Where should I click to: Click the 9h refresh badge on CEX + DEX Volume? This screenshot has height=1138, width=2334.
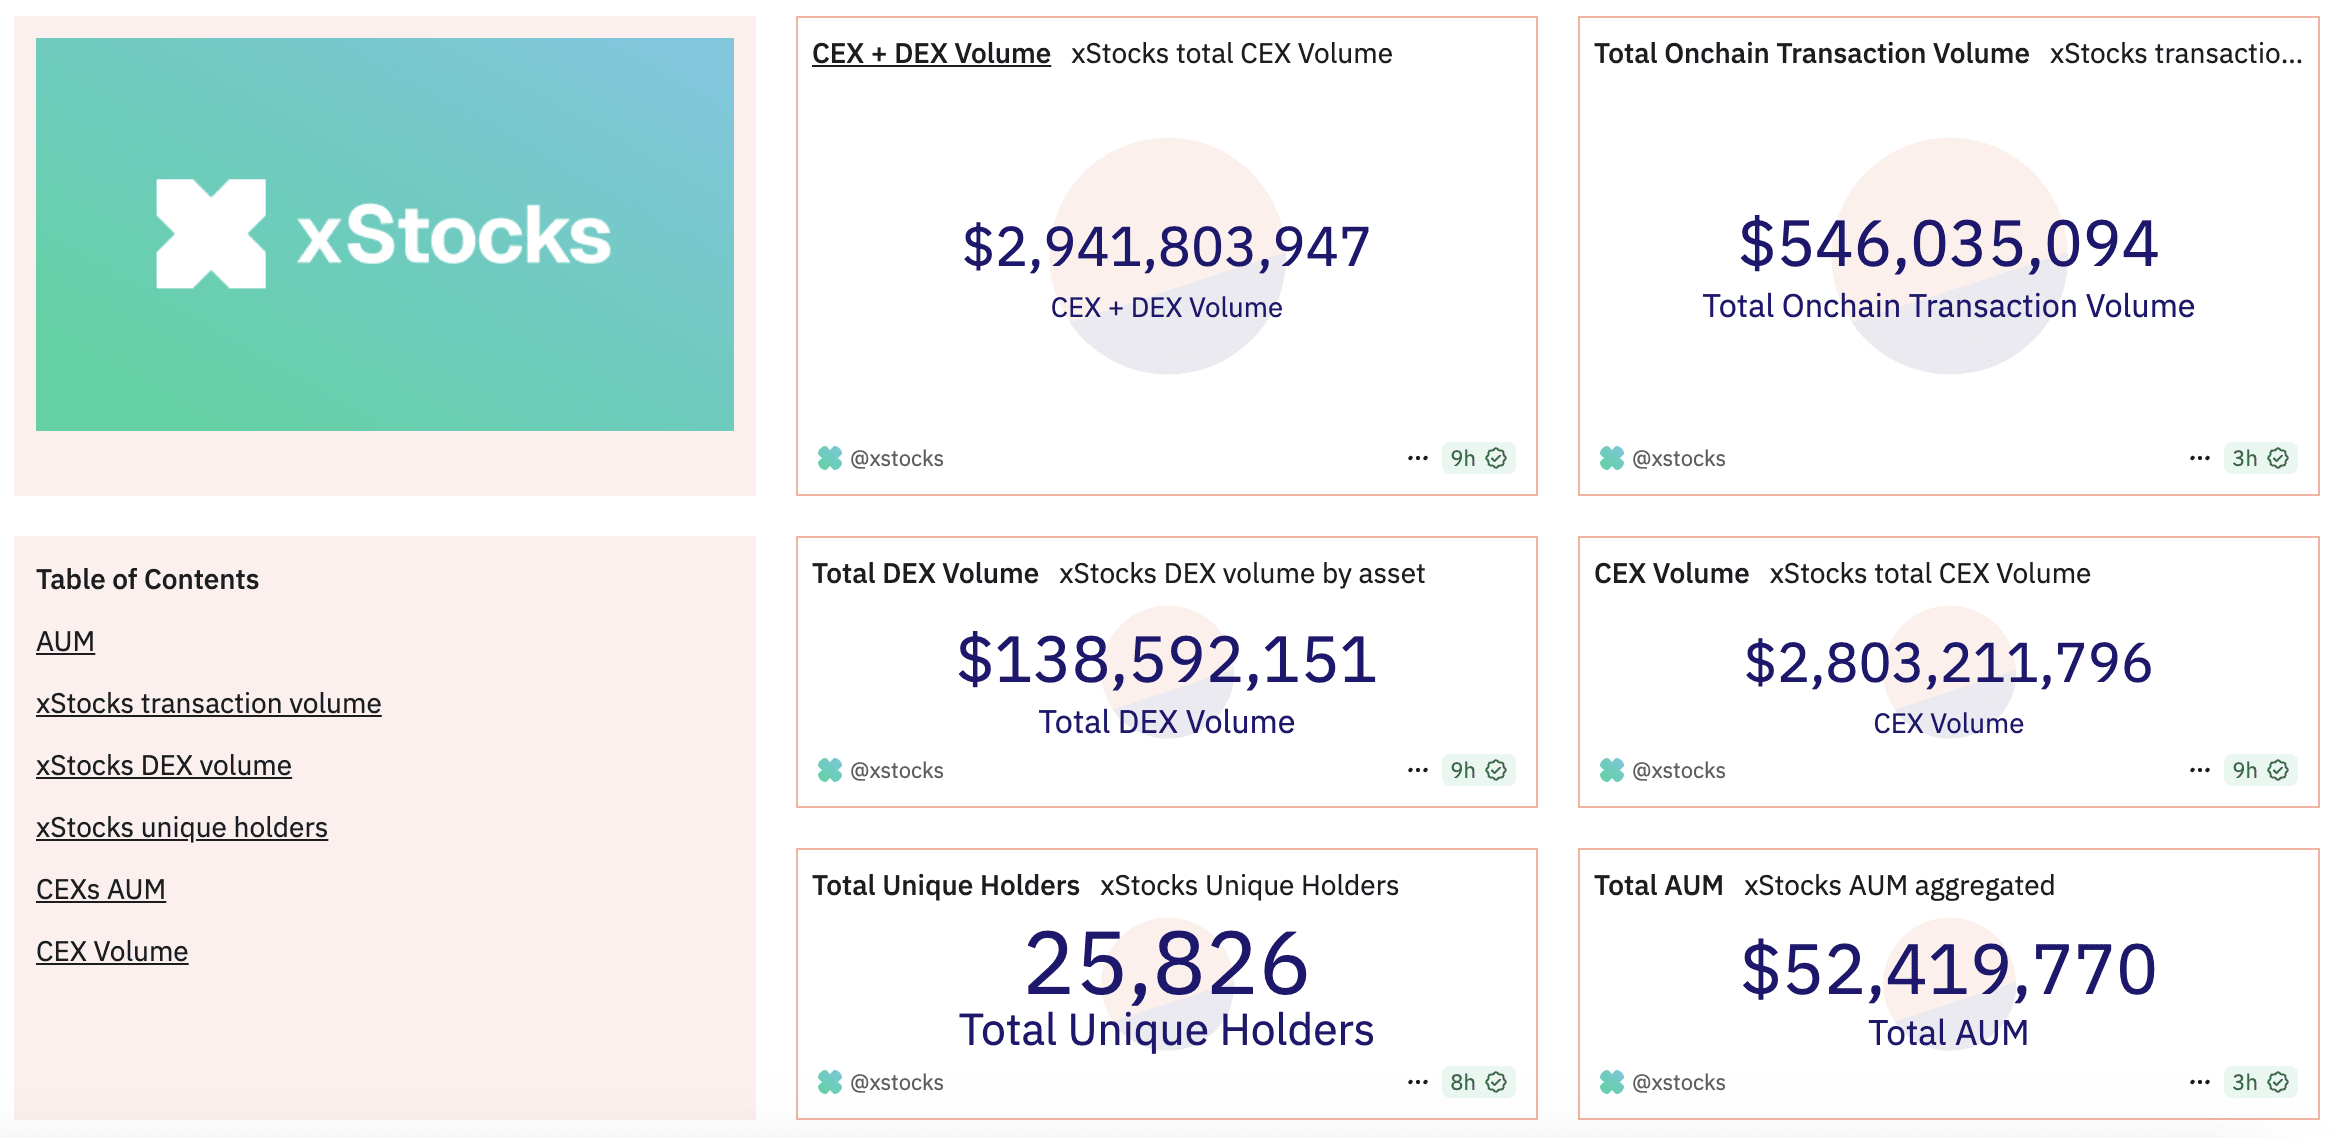[1478, 458]
